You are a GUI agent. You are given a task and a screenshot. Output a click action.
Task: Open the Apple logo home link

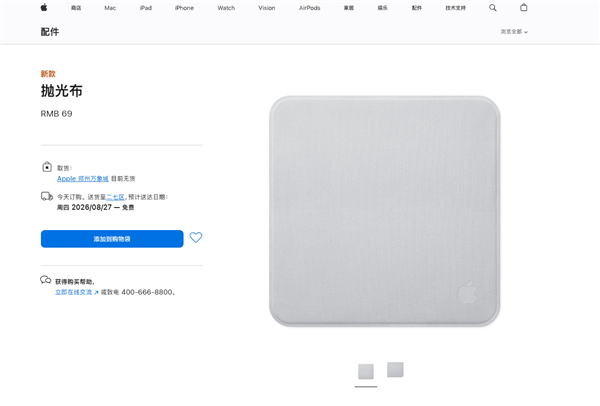[x=44, y=8]
